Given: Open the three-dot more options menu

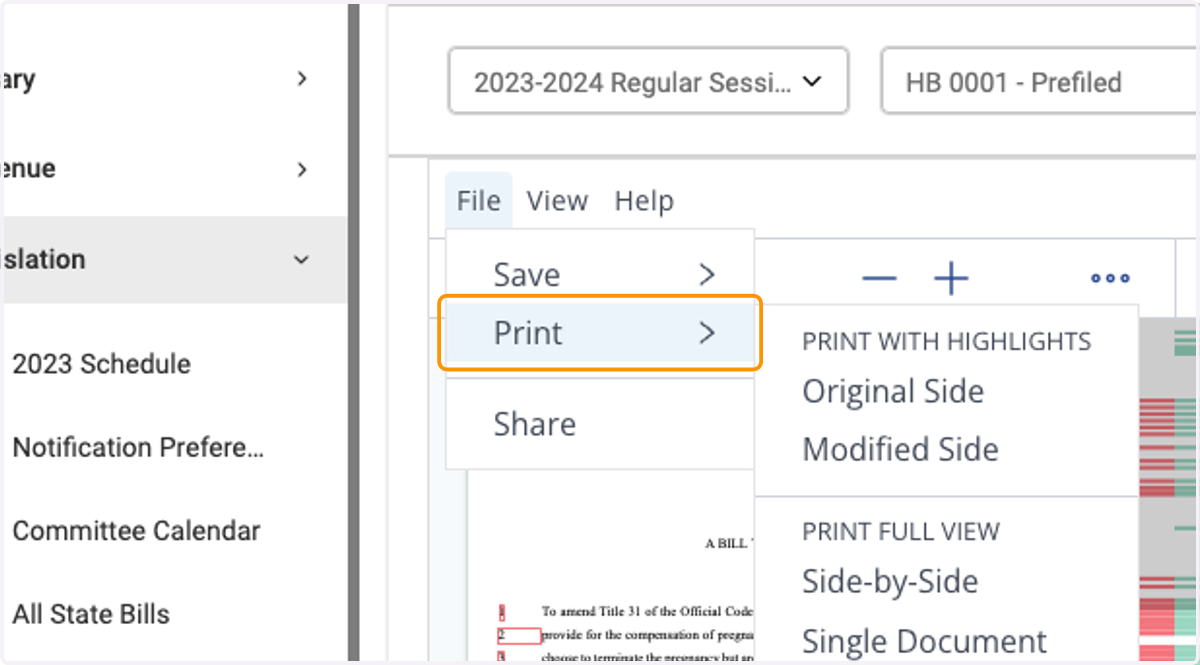Looking at the screenshot, I should [x=1110, y=279].
